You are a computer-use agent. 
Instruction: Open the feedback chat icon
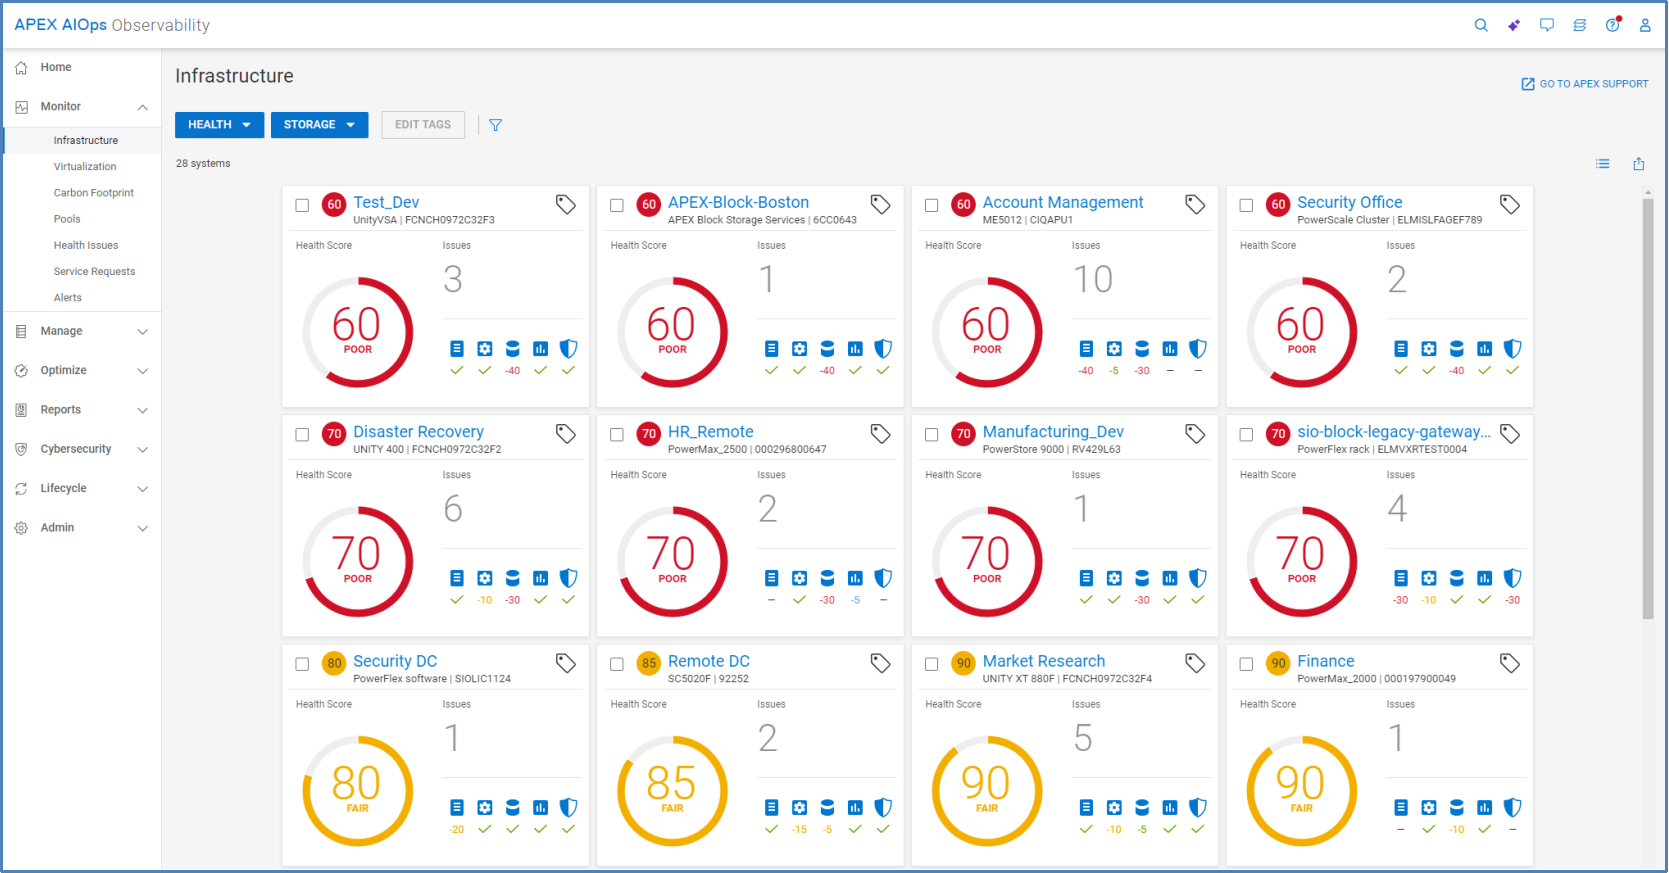click(x=1547, y=25)
